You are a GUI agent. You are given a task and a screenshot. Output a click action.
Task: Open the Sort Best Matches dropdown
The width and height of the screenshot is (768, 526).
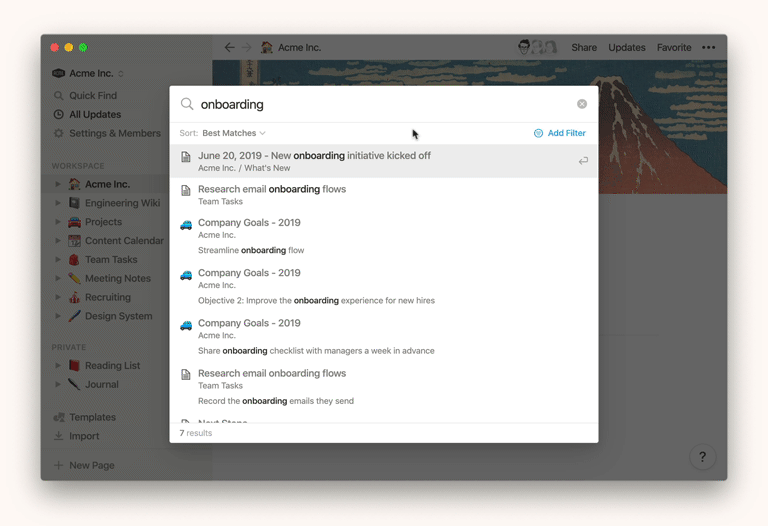click(234, 133)
